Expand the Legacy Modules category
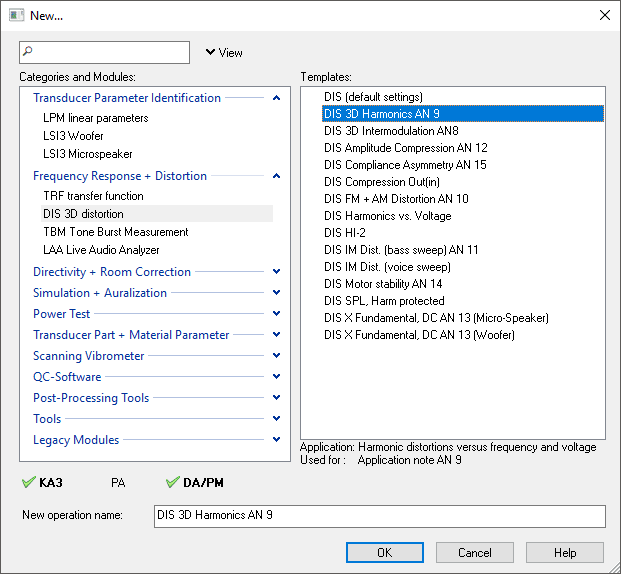621x574 pixels. click(276, 440)
